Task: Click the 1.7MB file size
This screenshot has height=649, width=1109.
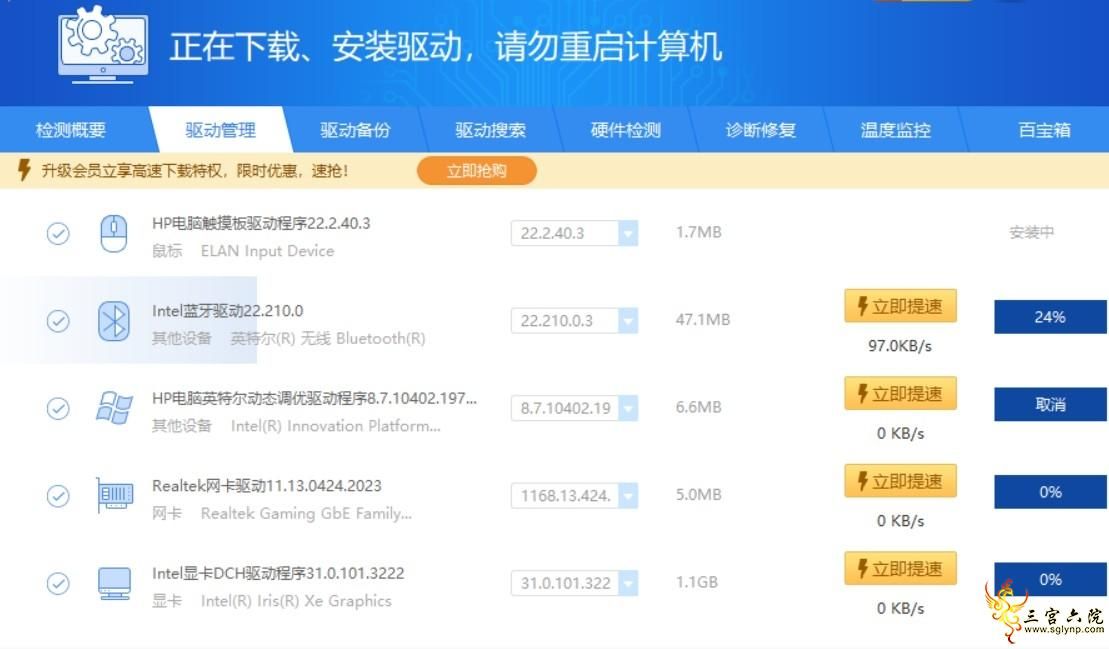Action: [x=699, y=232]
